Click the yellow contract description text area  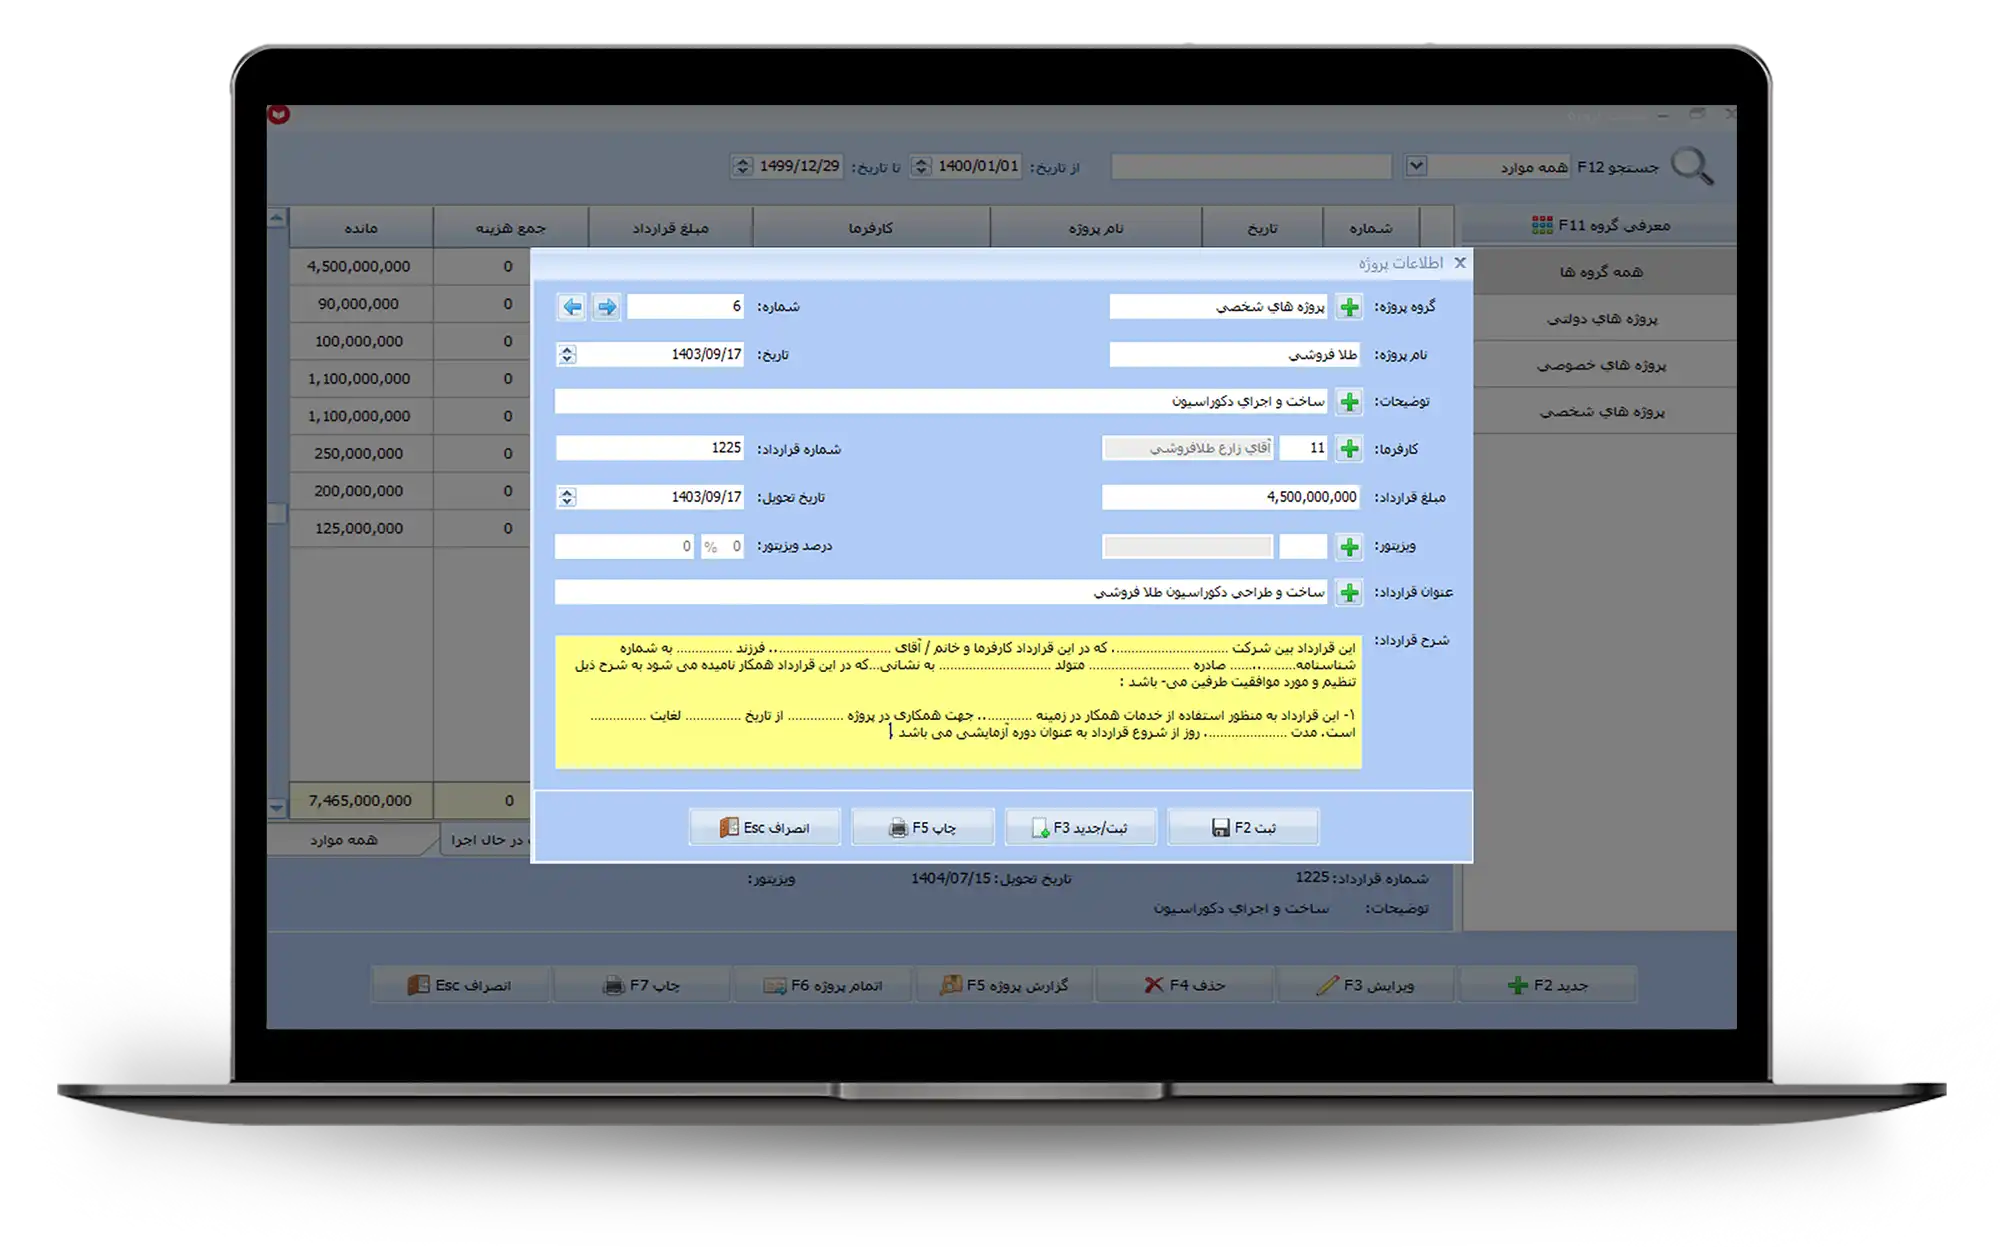pyautogui.click(x=957, y=700)
